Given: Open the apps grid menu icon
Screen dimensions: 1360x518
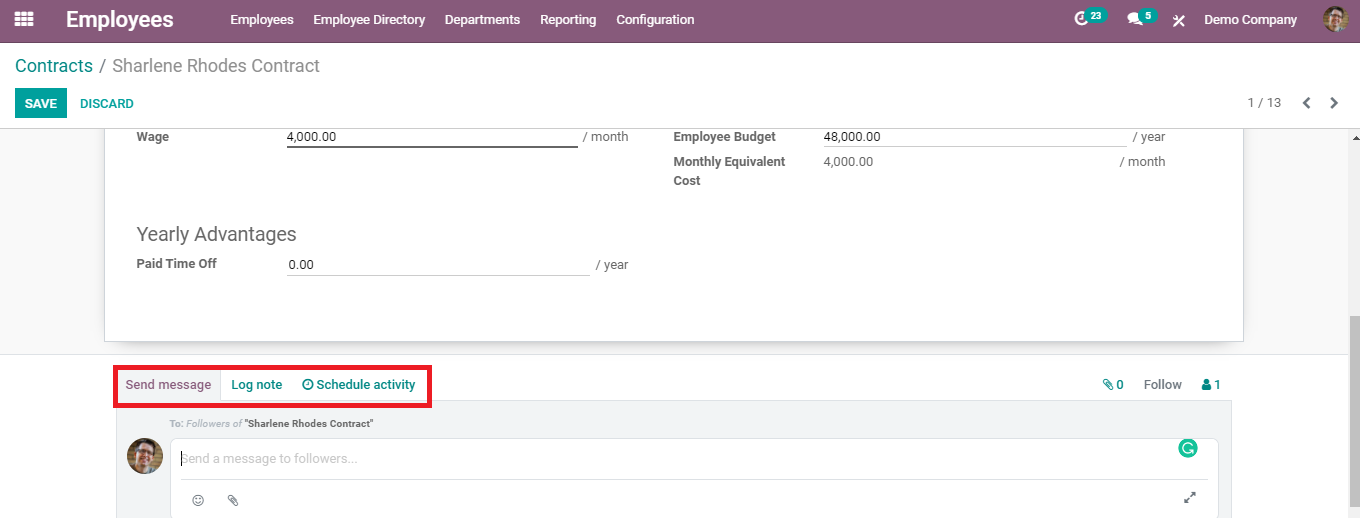Looking at the screenshot, I should (23, 19).
